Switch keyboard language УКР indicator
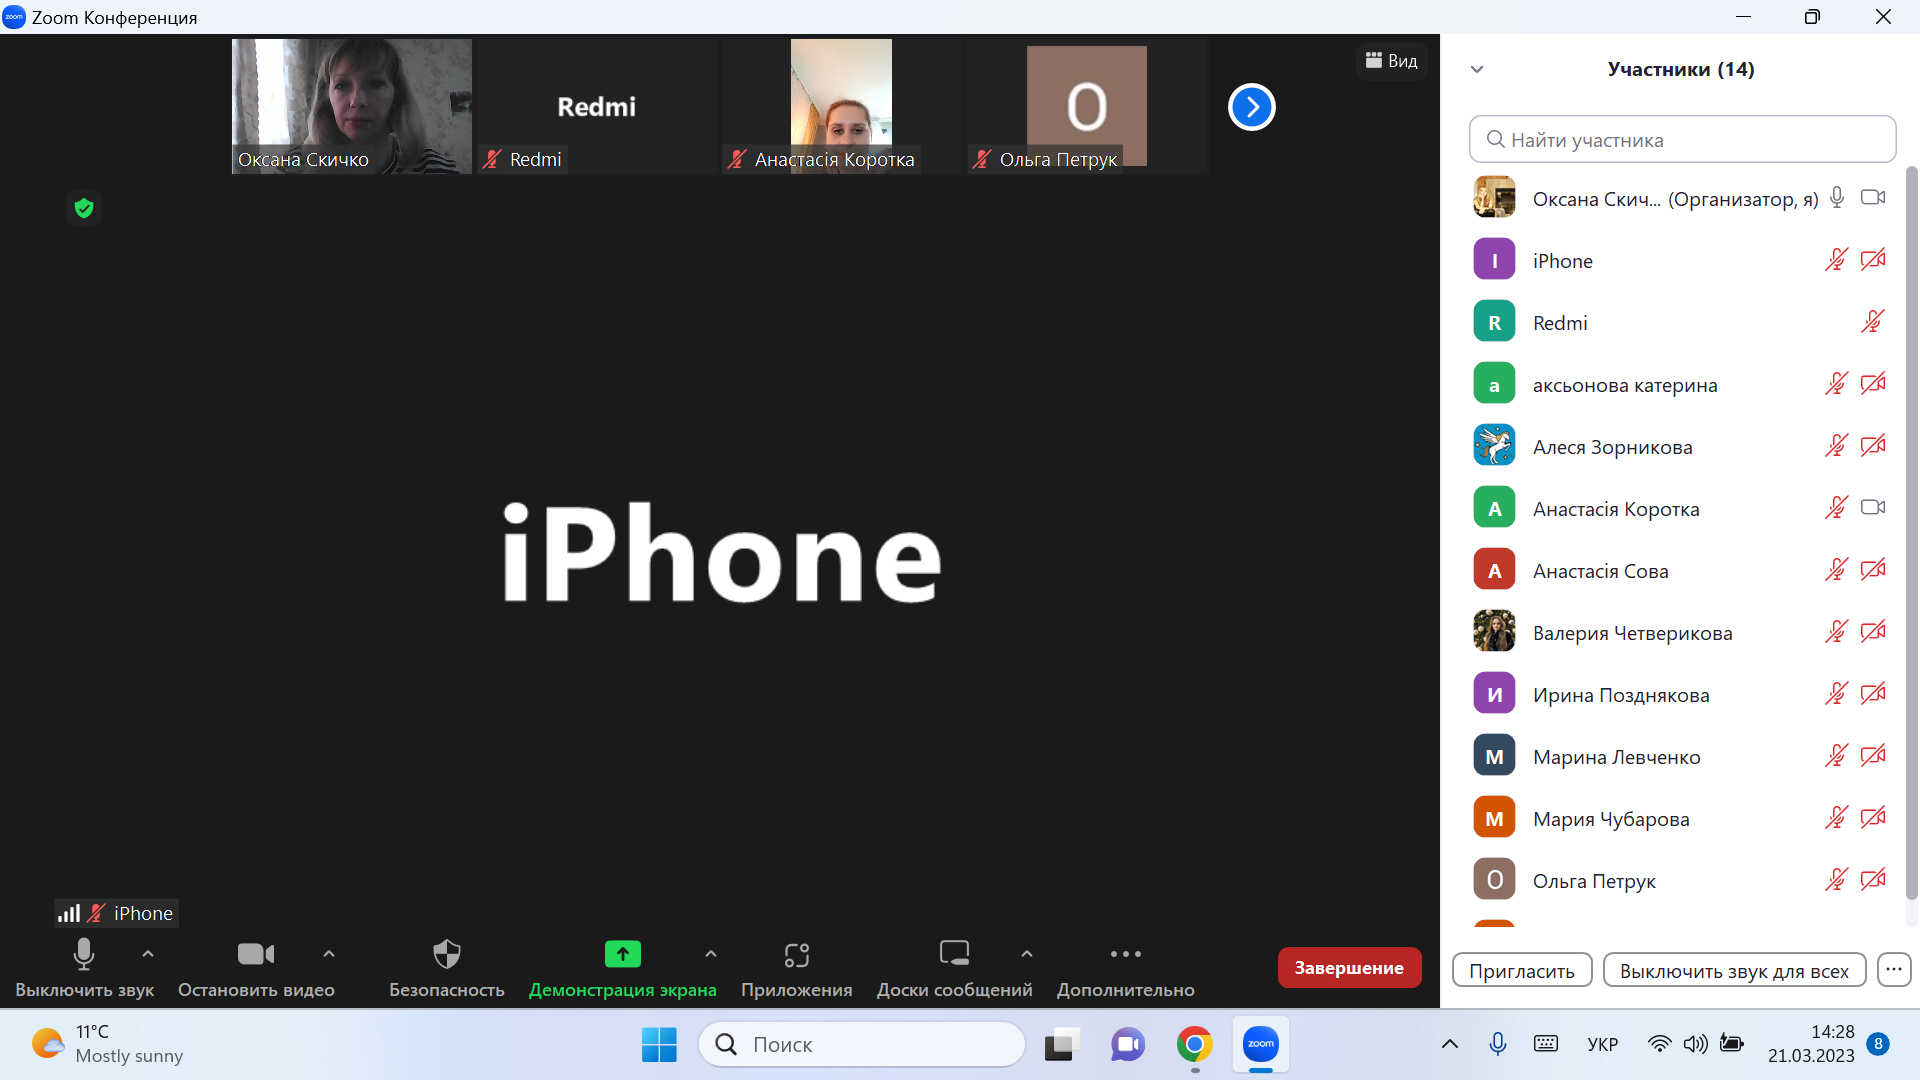Image resolution: width=1920 pixels, height=1080 pixels. click(x=1602, y=1044)
